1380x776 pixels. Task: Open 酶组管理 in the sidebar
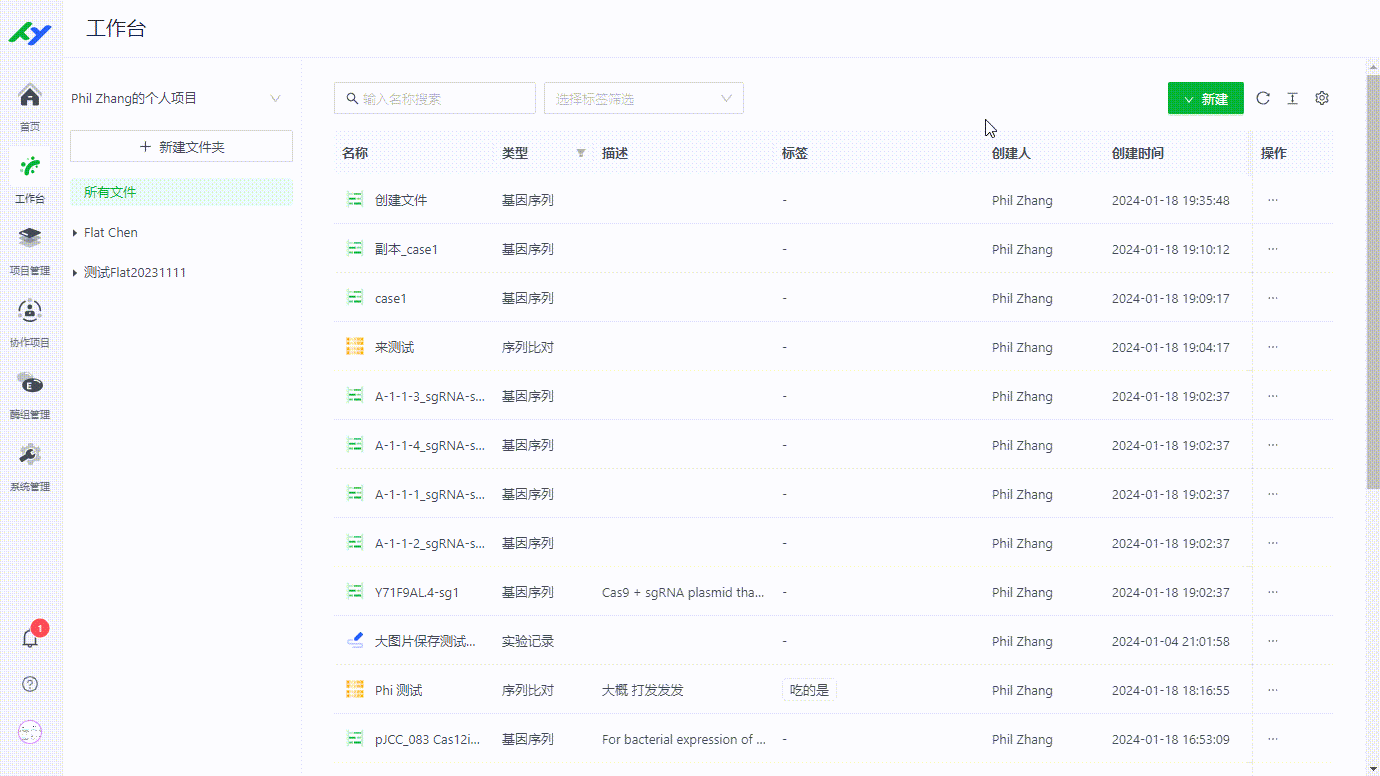(29, 385)
